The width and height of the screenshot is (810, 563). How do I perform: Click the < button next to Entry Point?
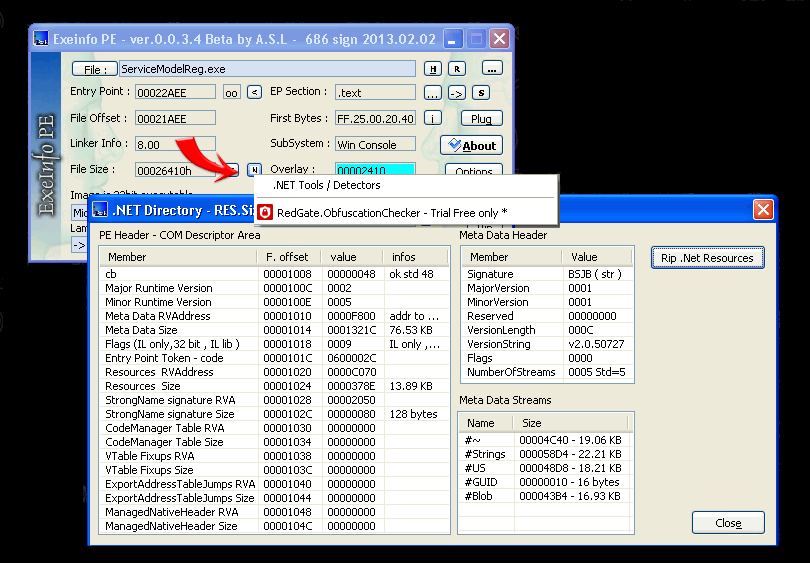(x=254, y=92)
